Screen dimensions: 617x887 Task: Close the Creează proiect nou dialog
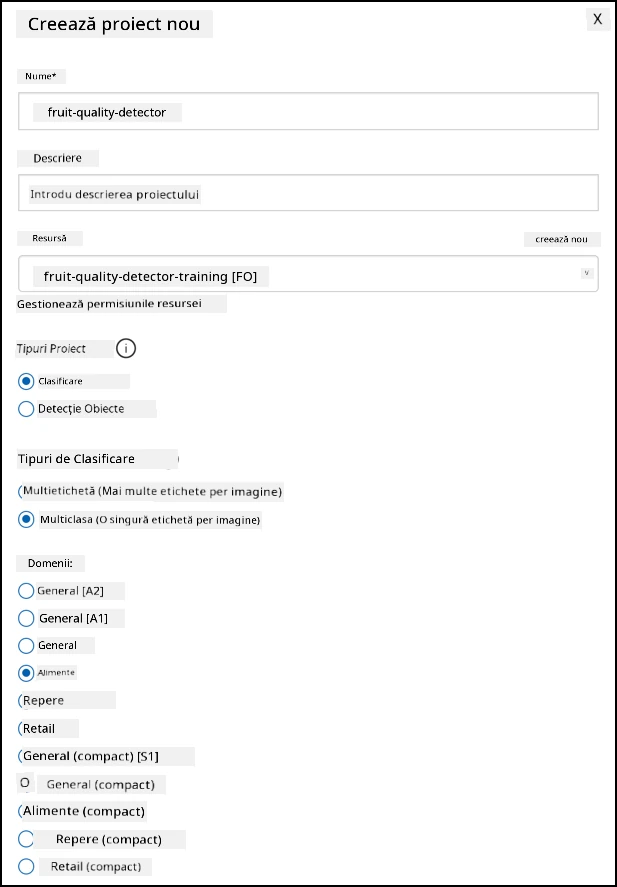[598, 19]
